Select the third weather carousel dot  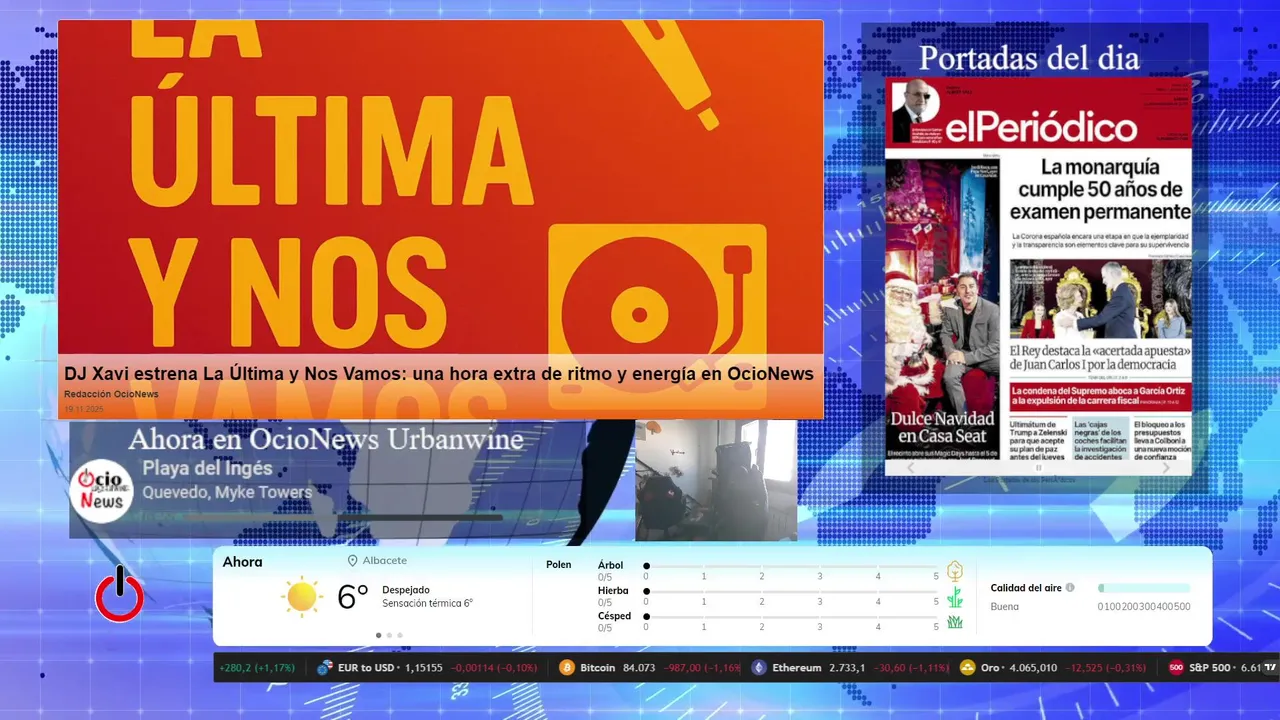[400, 635]
